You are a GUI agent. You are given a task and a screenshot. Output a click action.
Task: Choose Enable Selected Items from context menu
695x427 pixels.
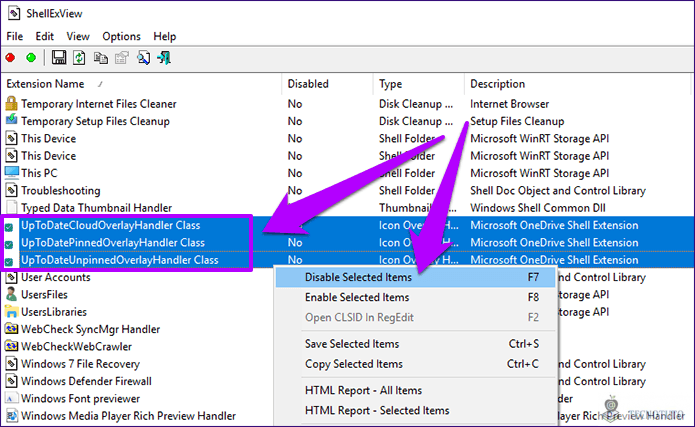click(x=415, y=297)
